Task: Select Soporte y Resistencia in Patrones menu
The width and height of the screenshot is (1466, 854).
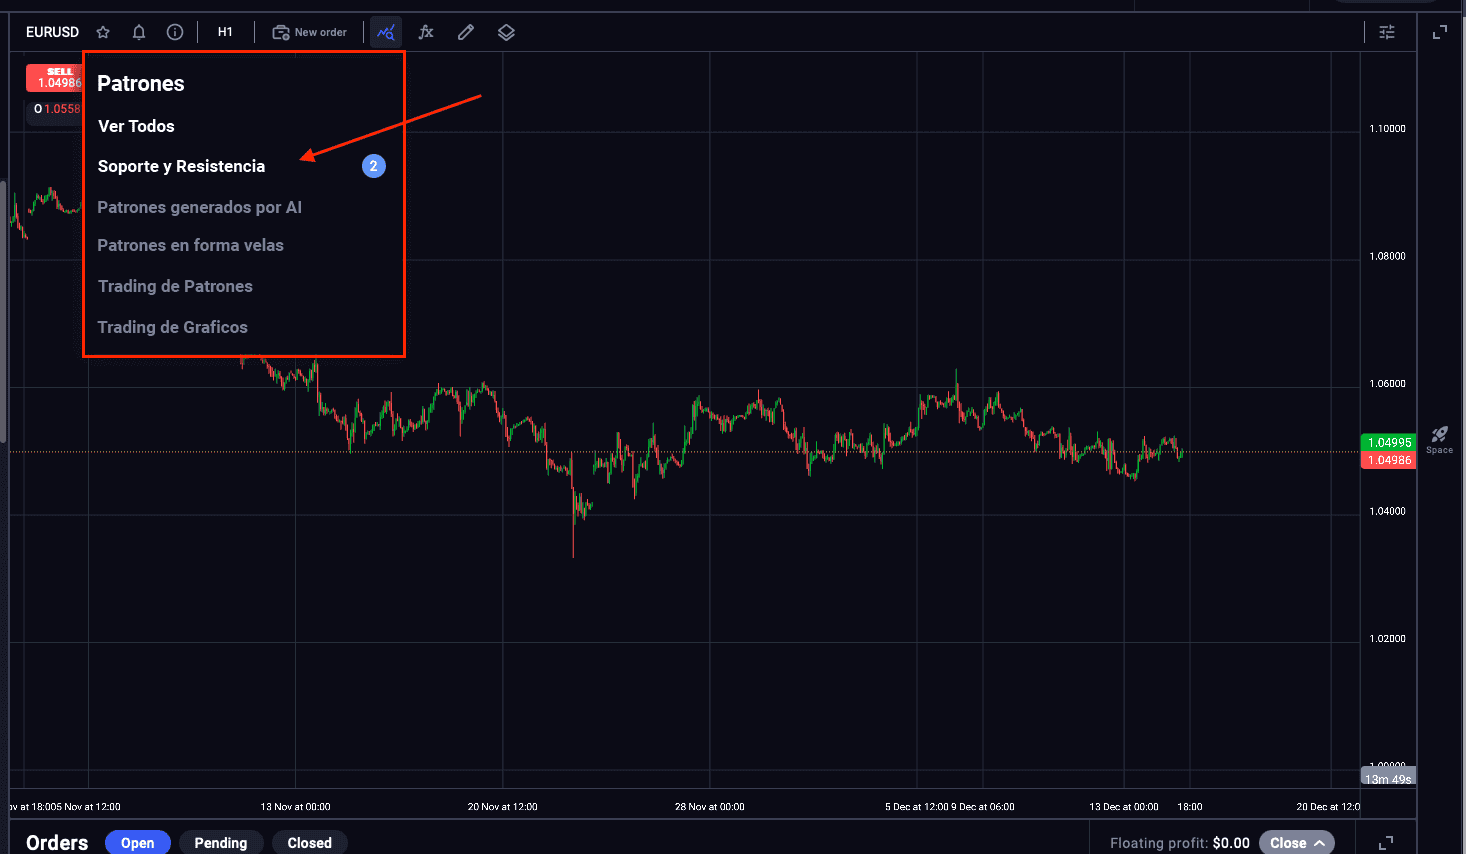Action: click(181, 166)
